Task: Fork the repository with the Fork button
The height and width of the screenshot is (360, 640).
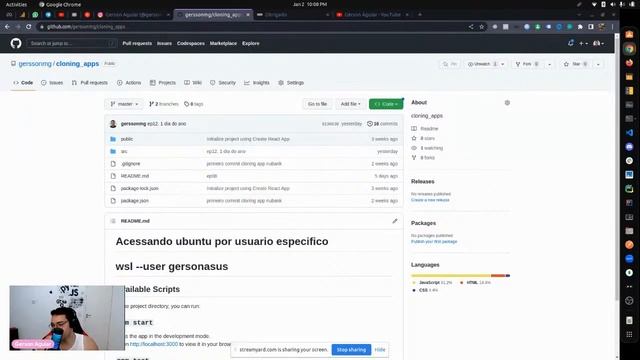Action: point(527,64)
